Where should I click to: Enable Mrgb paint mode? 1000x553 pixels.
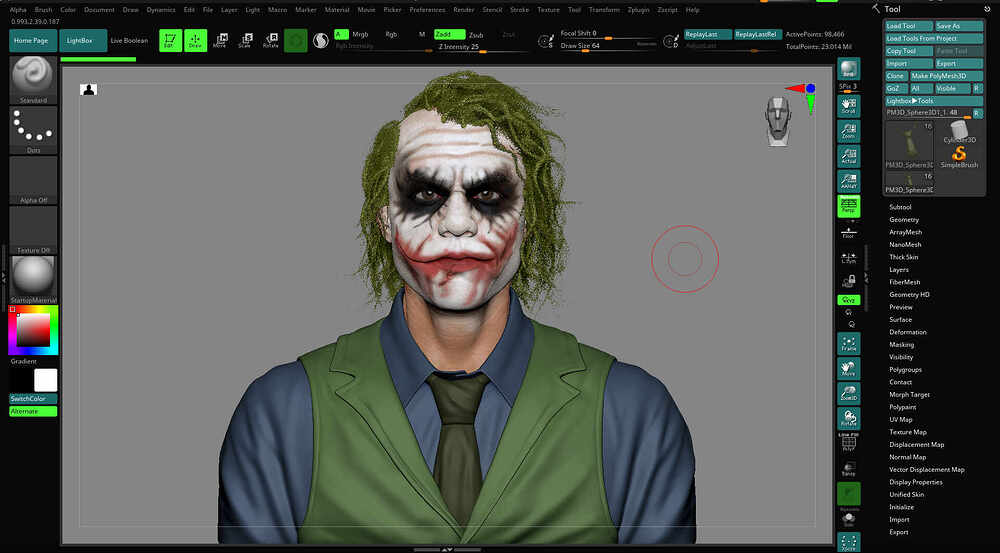360,34
